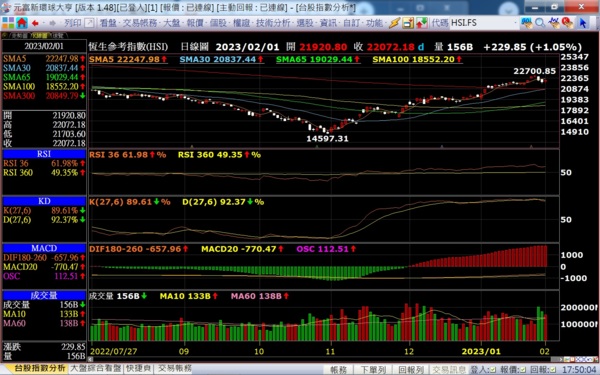Click the blue cursor pointer icon
The height and width of the screenshot is (375, 600).
[x=582, y=23]
